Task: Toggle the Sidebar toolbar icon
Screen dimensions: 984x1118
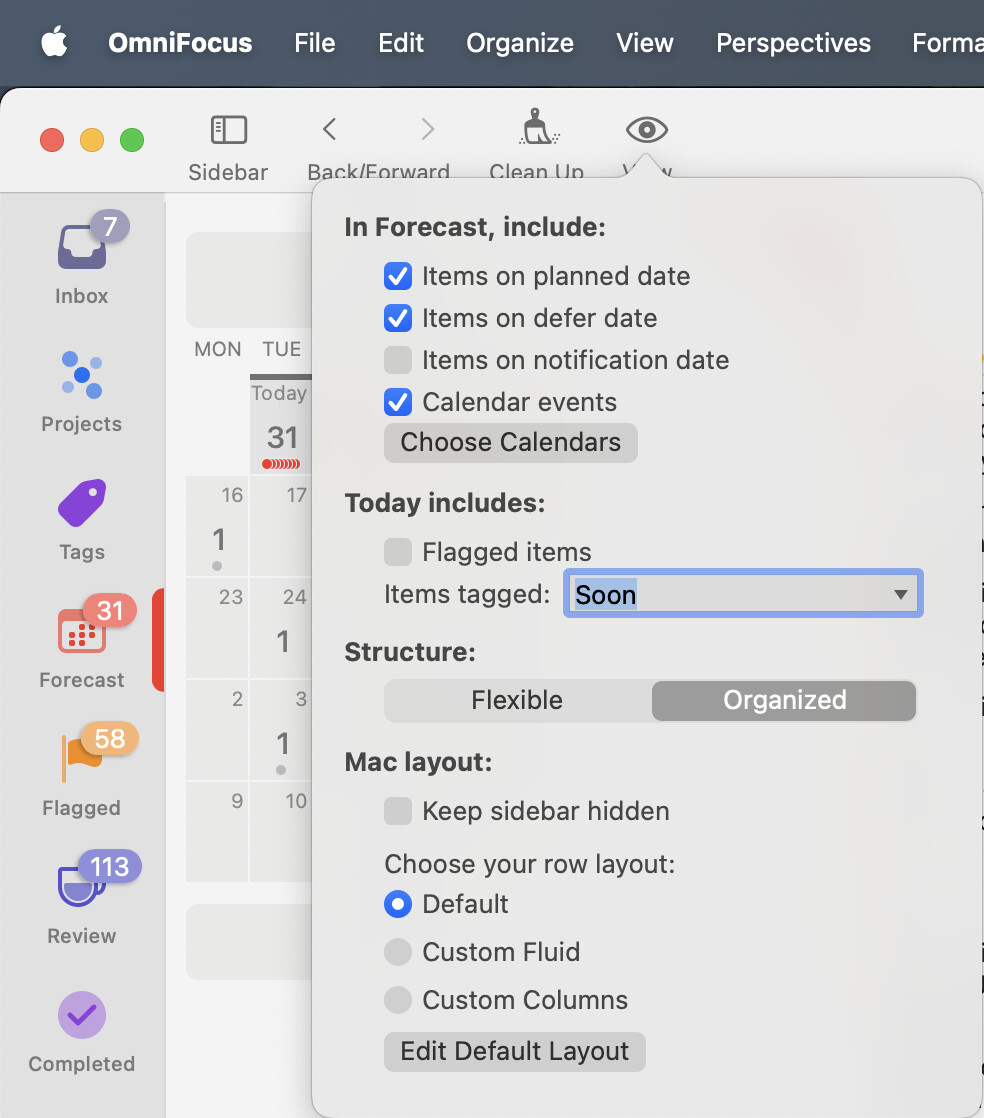Action: 228,130
